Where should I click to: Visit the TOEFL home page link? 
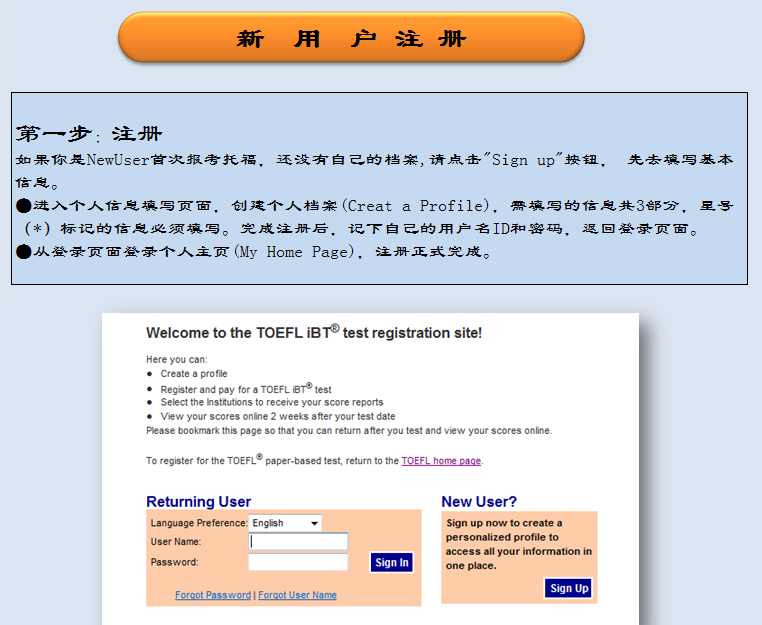click(x=441, y=461)
